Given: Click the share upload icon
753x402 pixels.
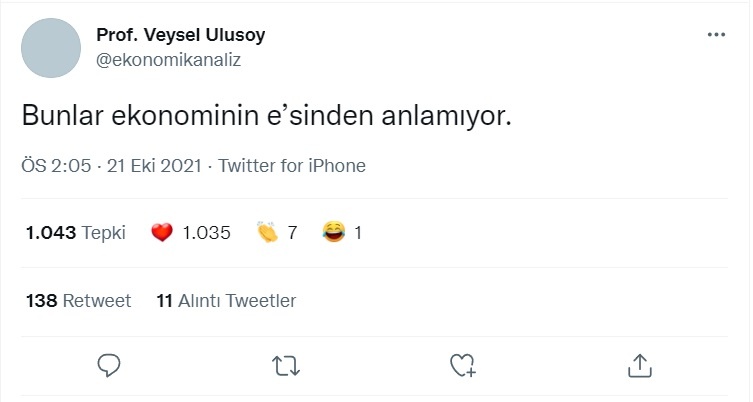Looking at the screenshot, I should click(x=640, y=365).
